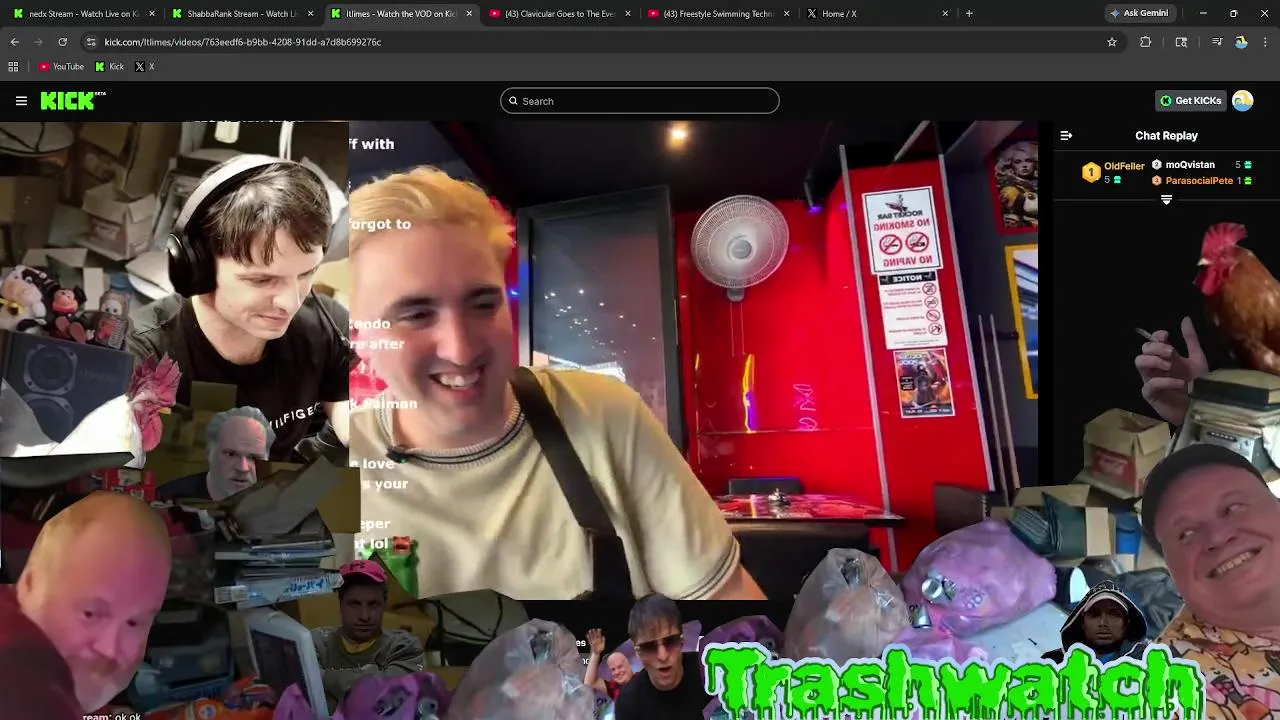Open OldFeller's leaderboard profile
1280x720 pixels.
coord(1124,166)
